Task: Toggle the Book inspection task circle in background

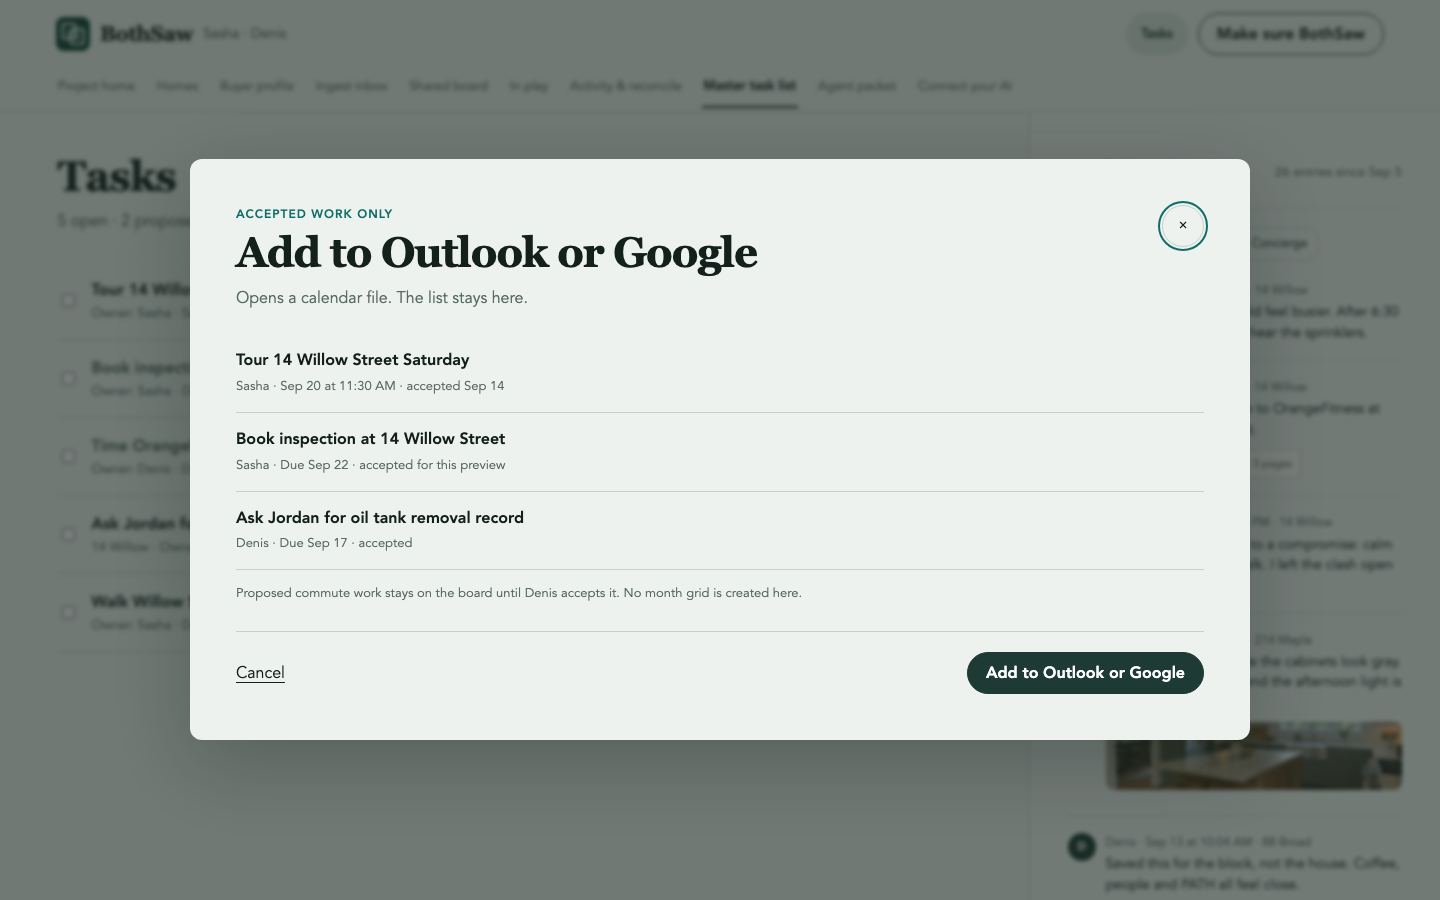Action: pyautogui.click(x=69, y=378)
